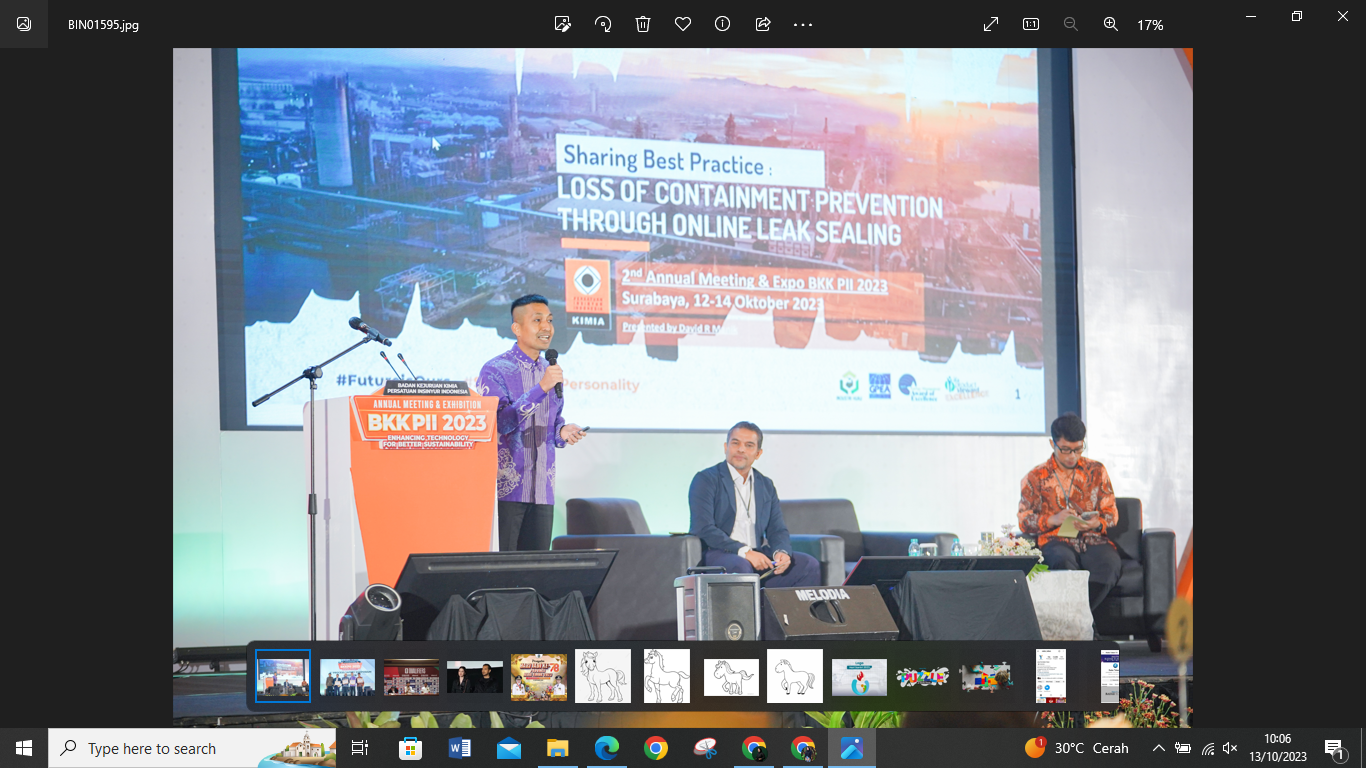Launch Microsoft Edge from the taskbar
This screenshot has height=768, width=1366.
tap(606, 748)
